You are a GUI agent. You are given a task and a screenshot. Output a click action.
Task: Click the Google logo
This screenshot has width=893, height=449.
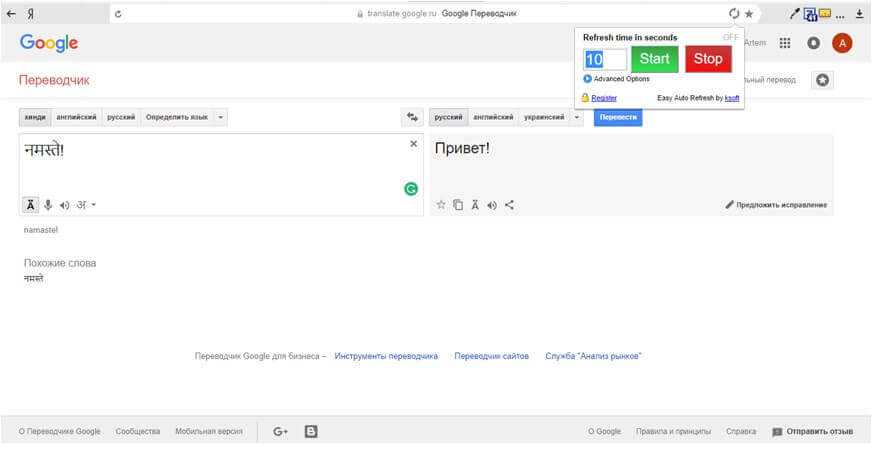pos(49,43)
